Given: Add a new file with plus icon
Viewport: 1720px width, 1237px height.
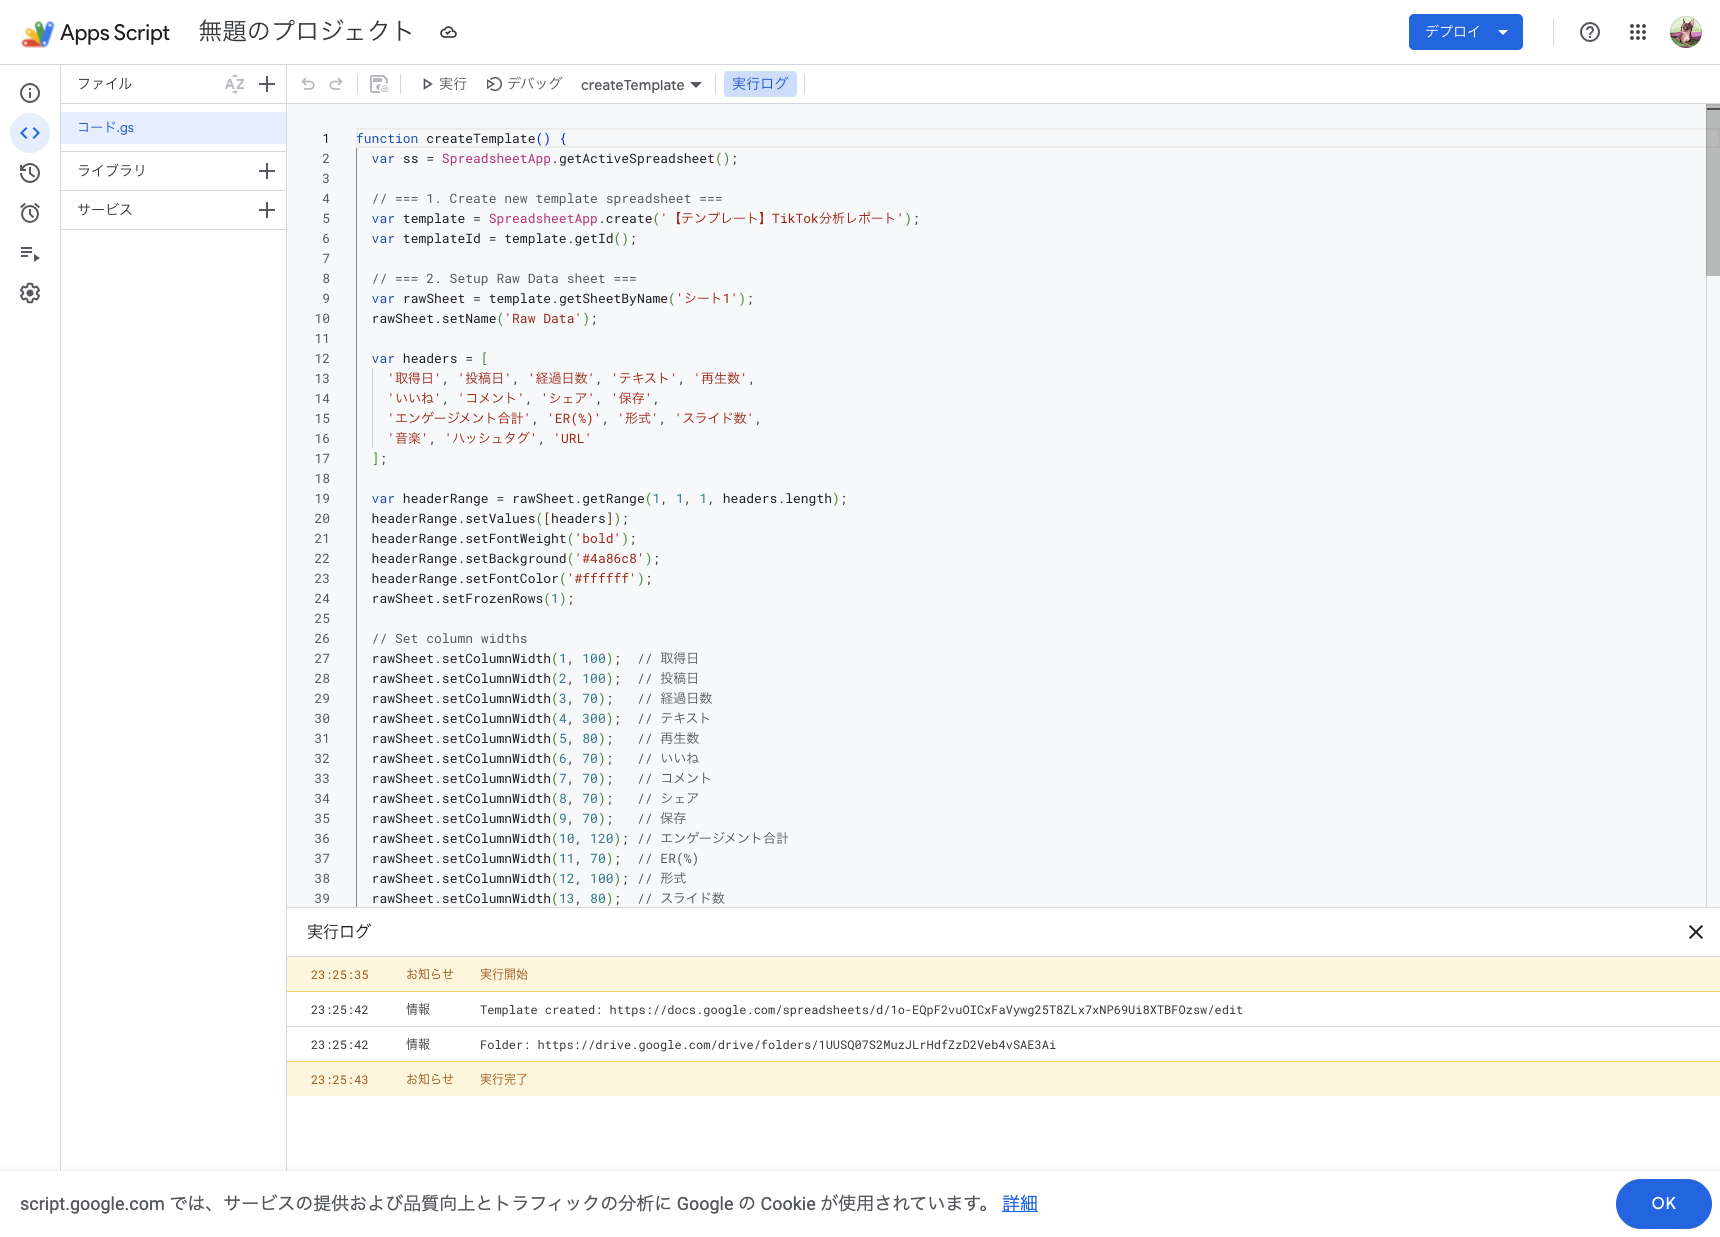Looking at the screenshot, I should [x=267, y=84].
